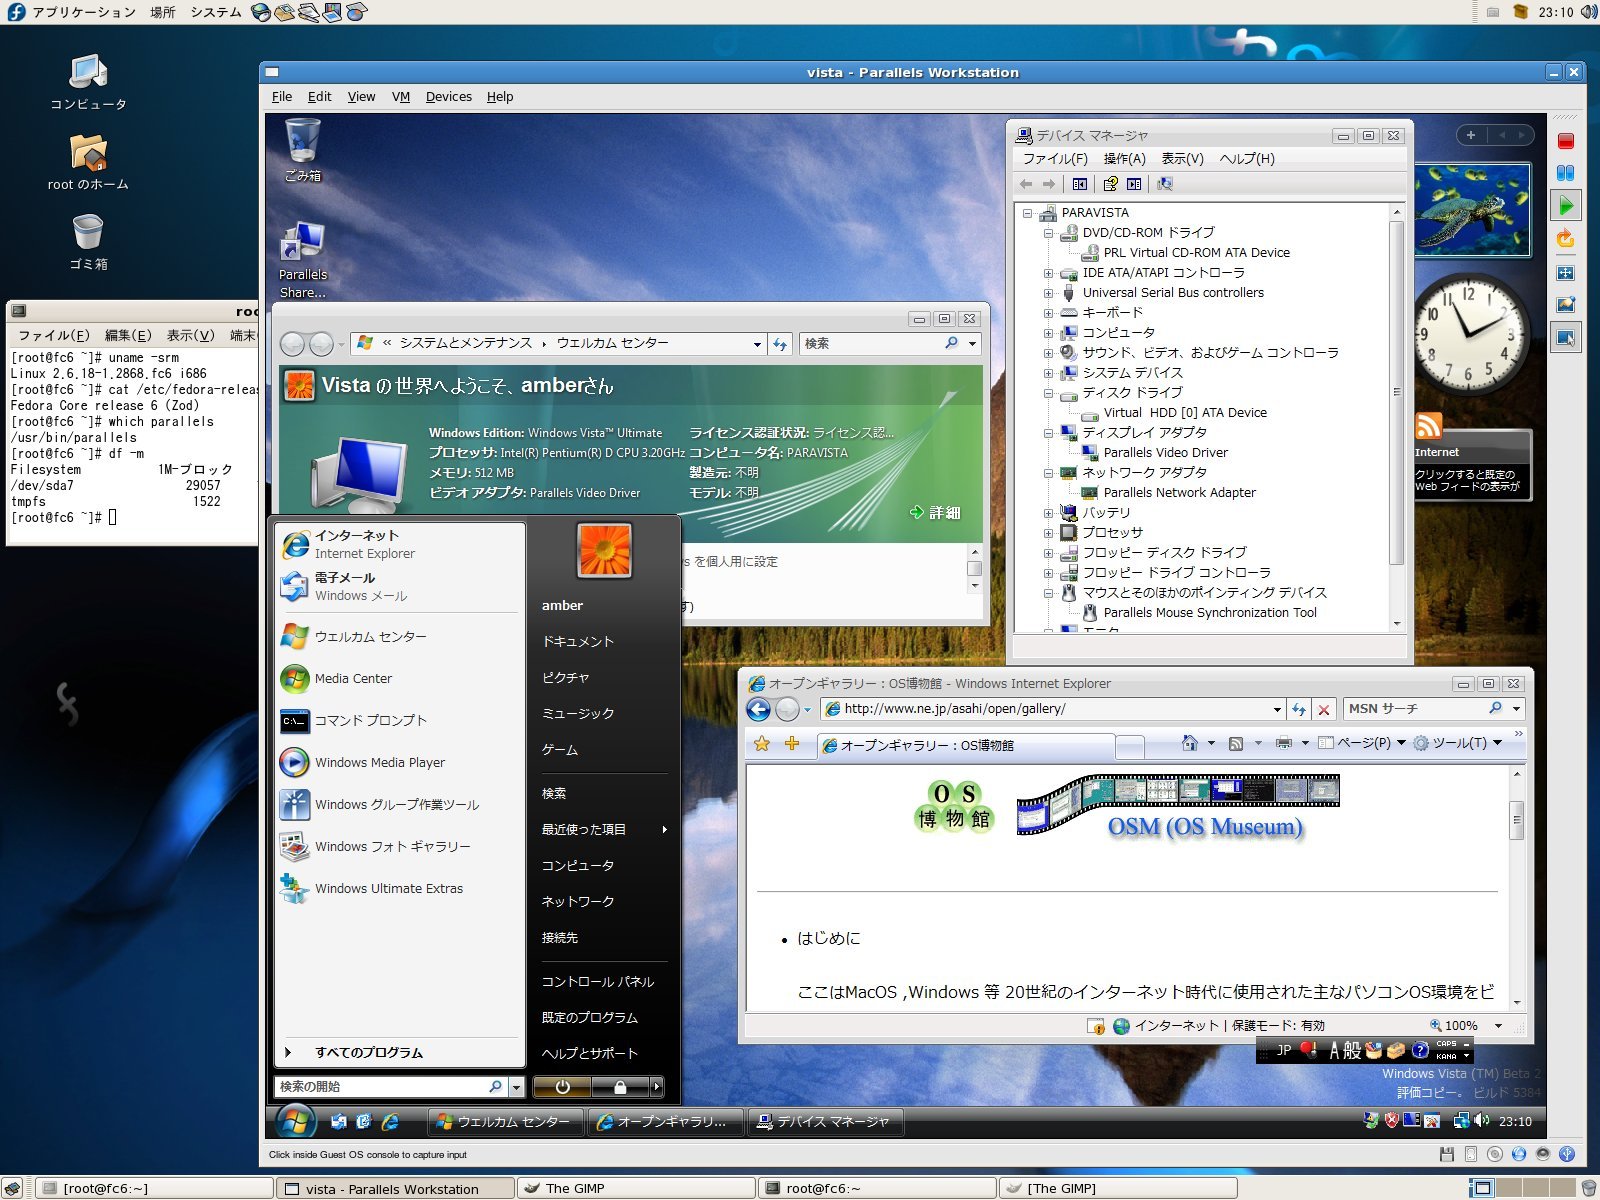Expand the Universal Serial Bus controllers node
This screenshot has width=1600, height=1200.
pyautogui.click(x=1048, y=293)
